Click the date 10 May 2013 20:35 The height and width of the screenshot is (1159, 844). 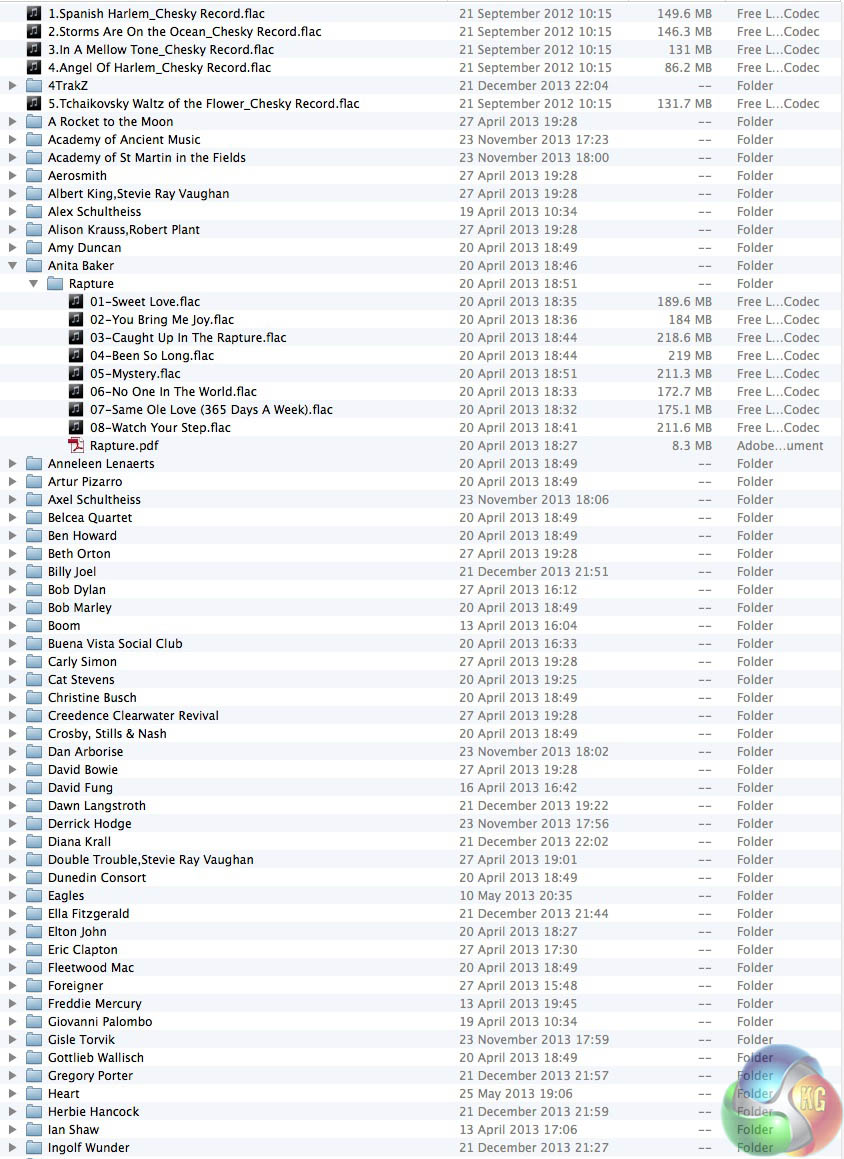(x=516, y=896)
